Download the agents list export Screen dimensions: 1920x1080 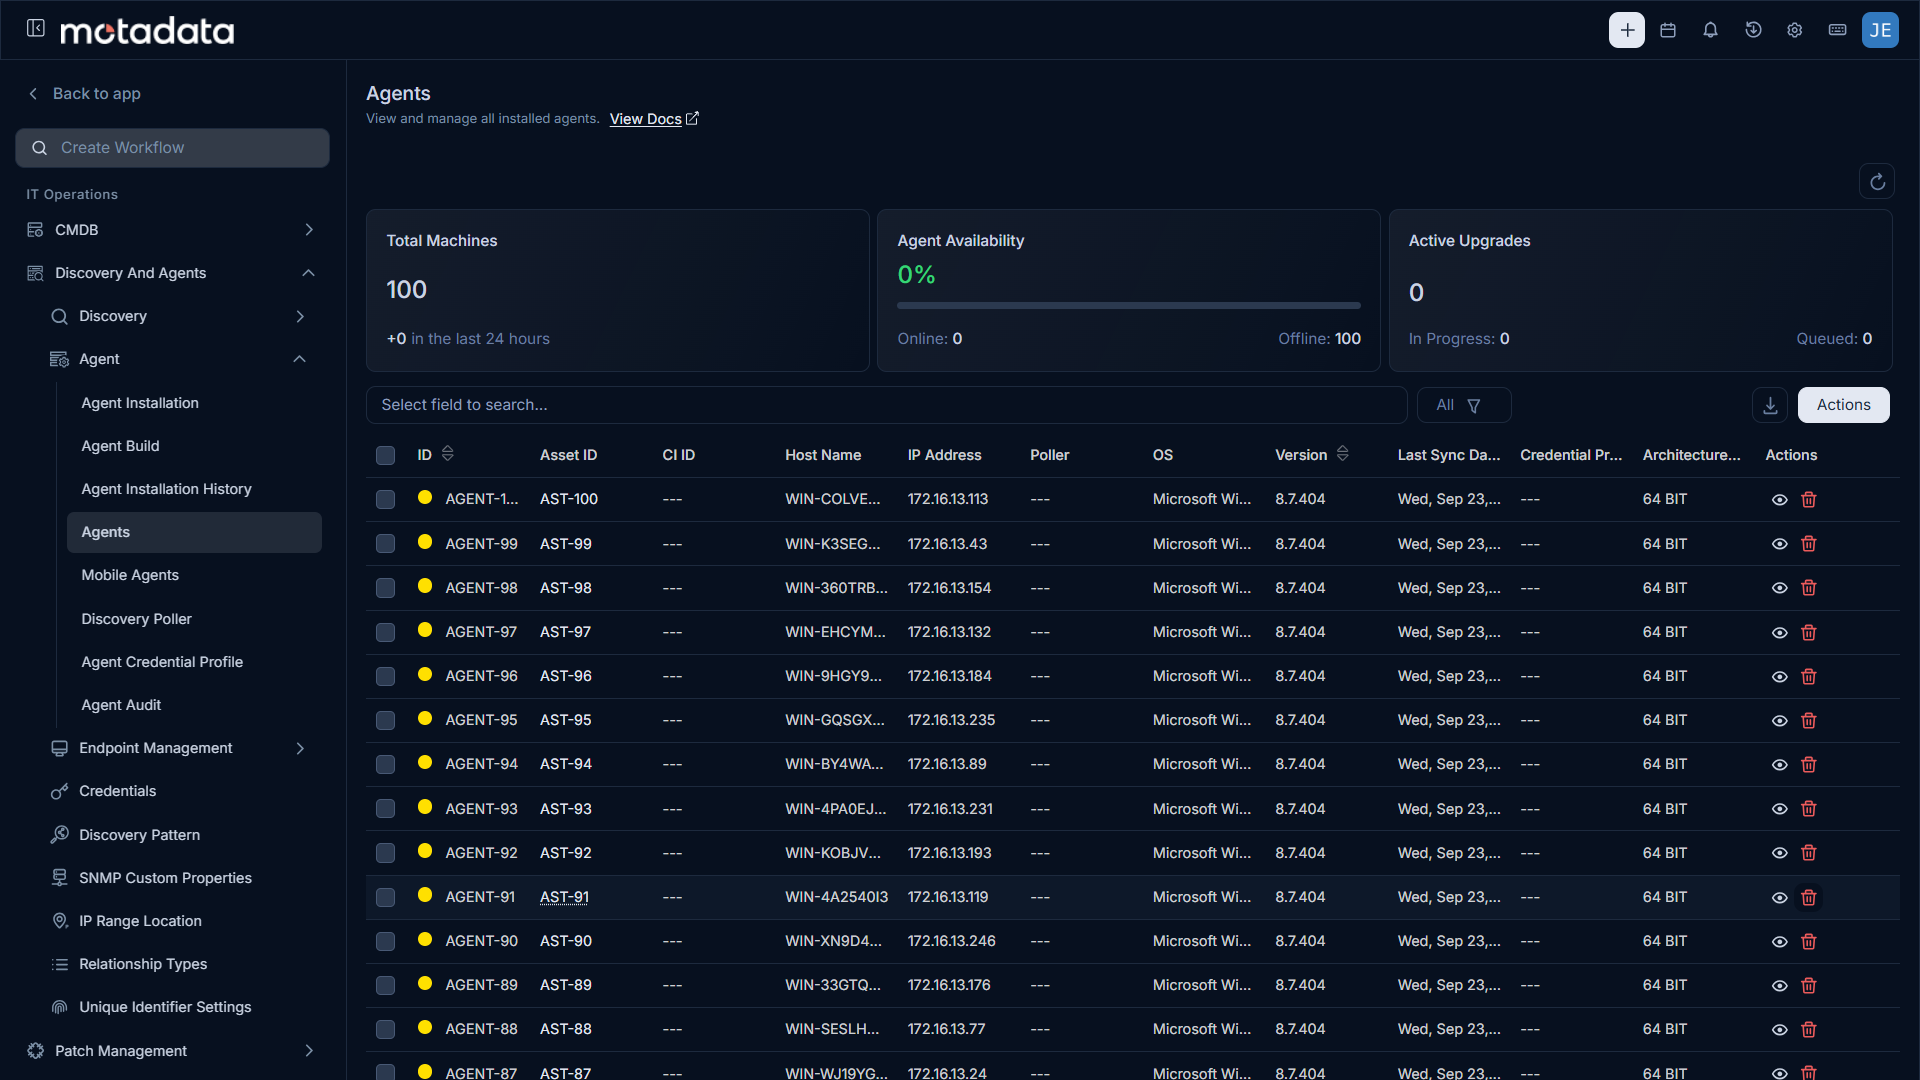click(1770, 405)
